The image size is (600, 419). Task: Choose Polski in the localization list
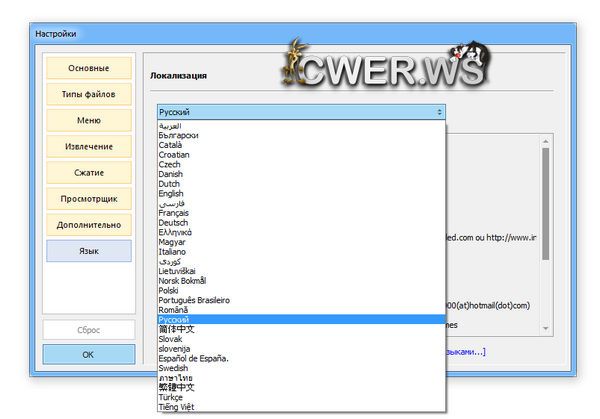[x=169, y=290]
